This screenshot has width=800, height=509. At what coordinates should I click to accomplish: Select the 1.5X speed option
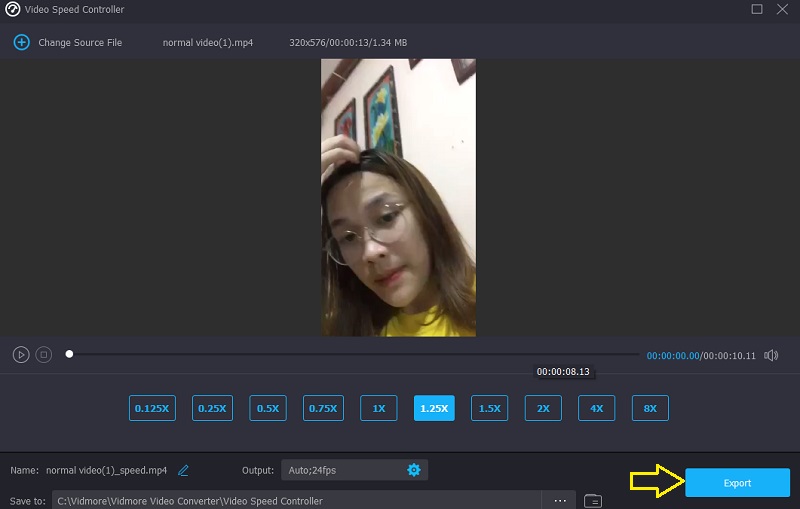point(490,408)
